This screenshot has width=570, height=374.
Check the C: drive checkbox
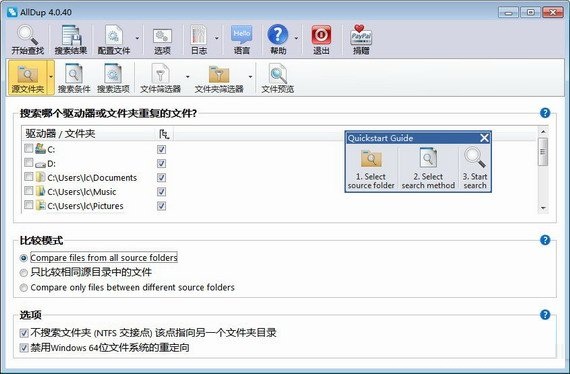(28, 148)
